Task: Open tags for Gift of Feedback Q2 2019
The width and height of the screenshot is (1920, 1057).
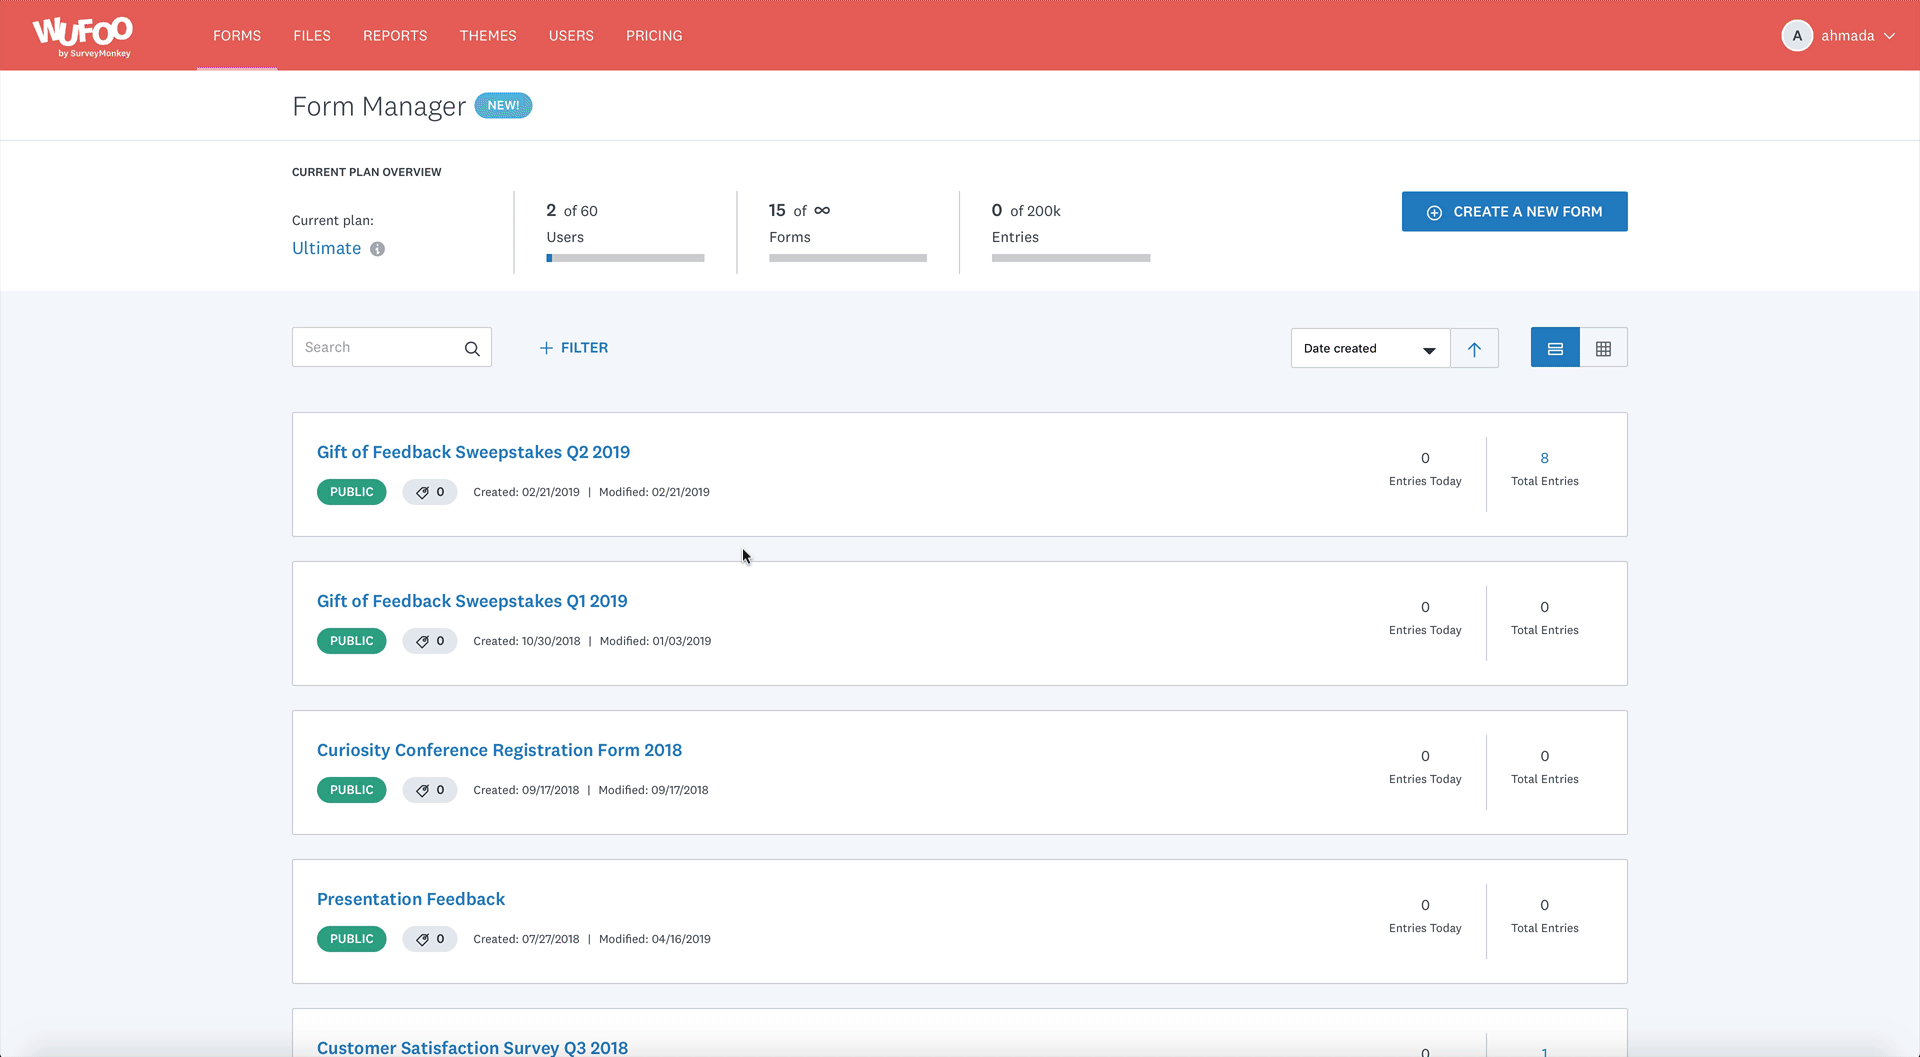Action: click(430, 492)
